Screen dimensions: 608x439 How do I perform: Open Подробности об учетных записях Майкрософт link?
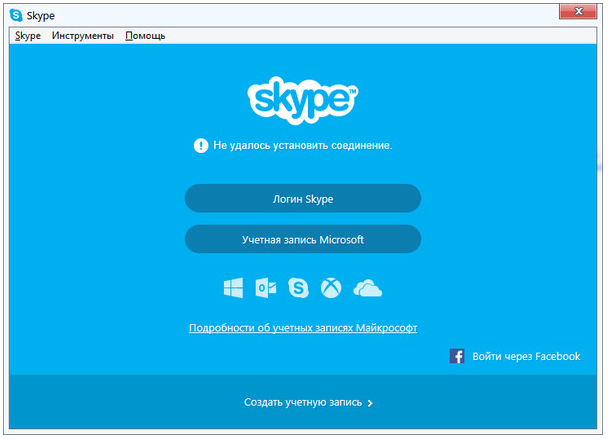tap(302, 328)
